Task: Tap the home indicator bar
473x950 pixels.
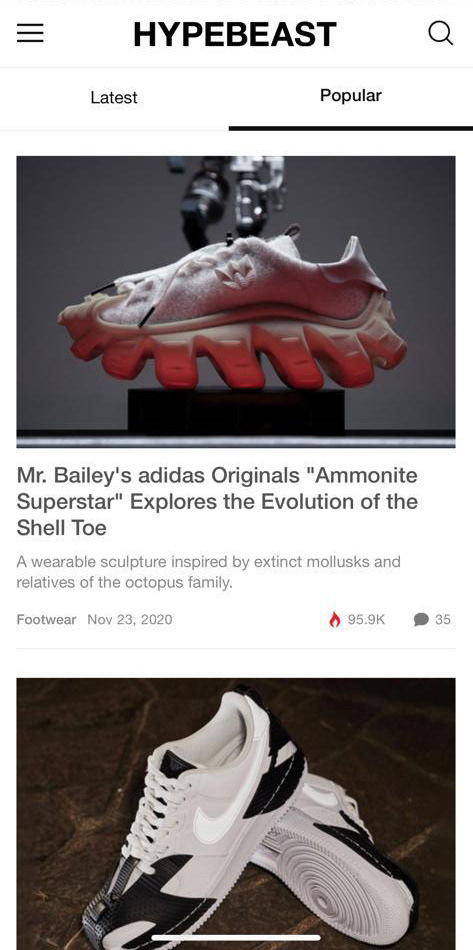Action: (x=236, y=938)
